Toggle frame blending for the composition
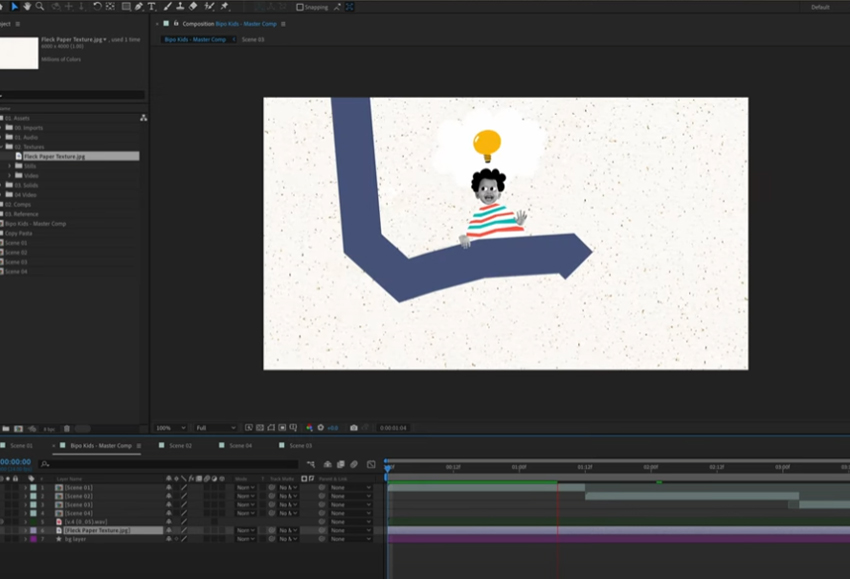The height and width of the screenshot is (579, 850). 340,464
